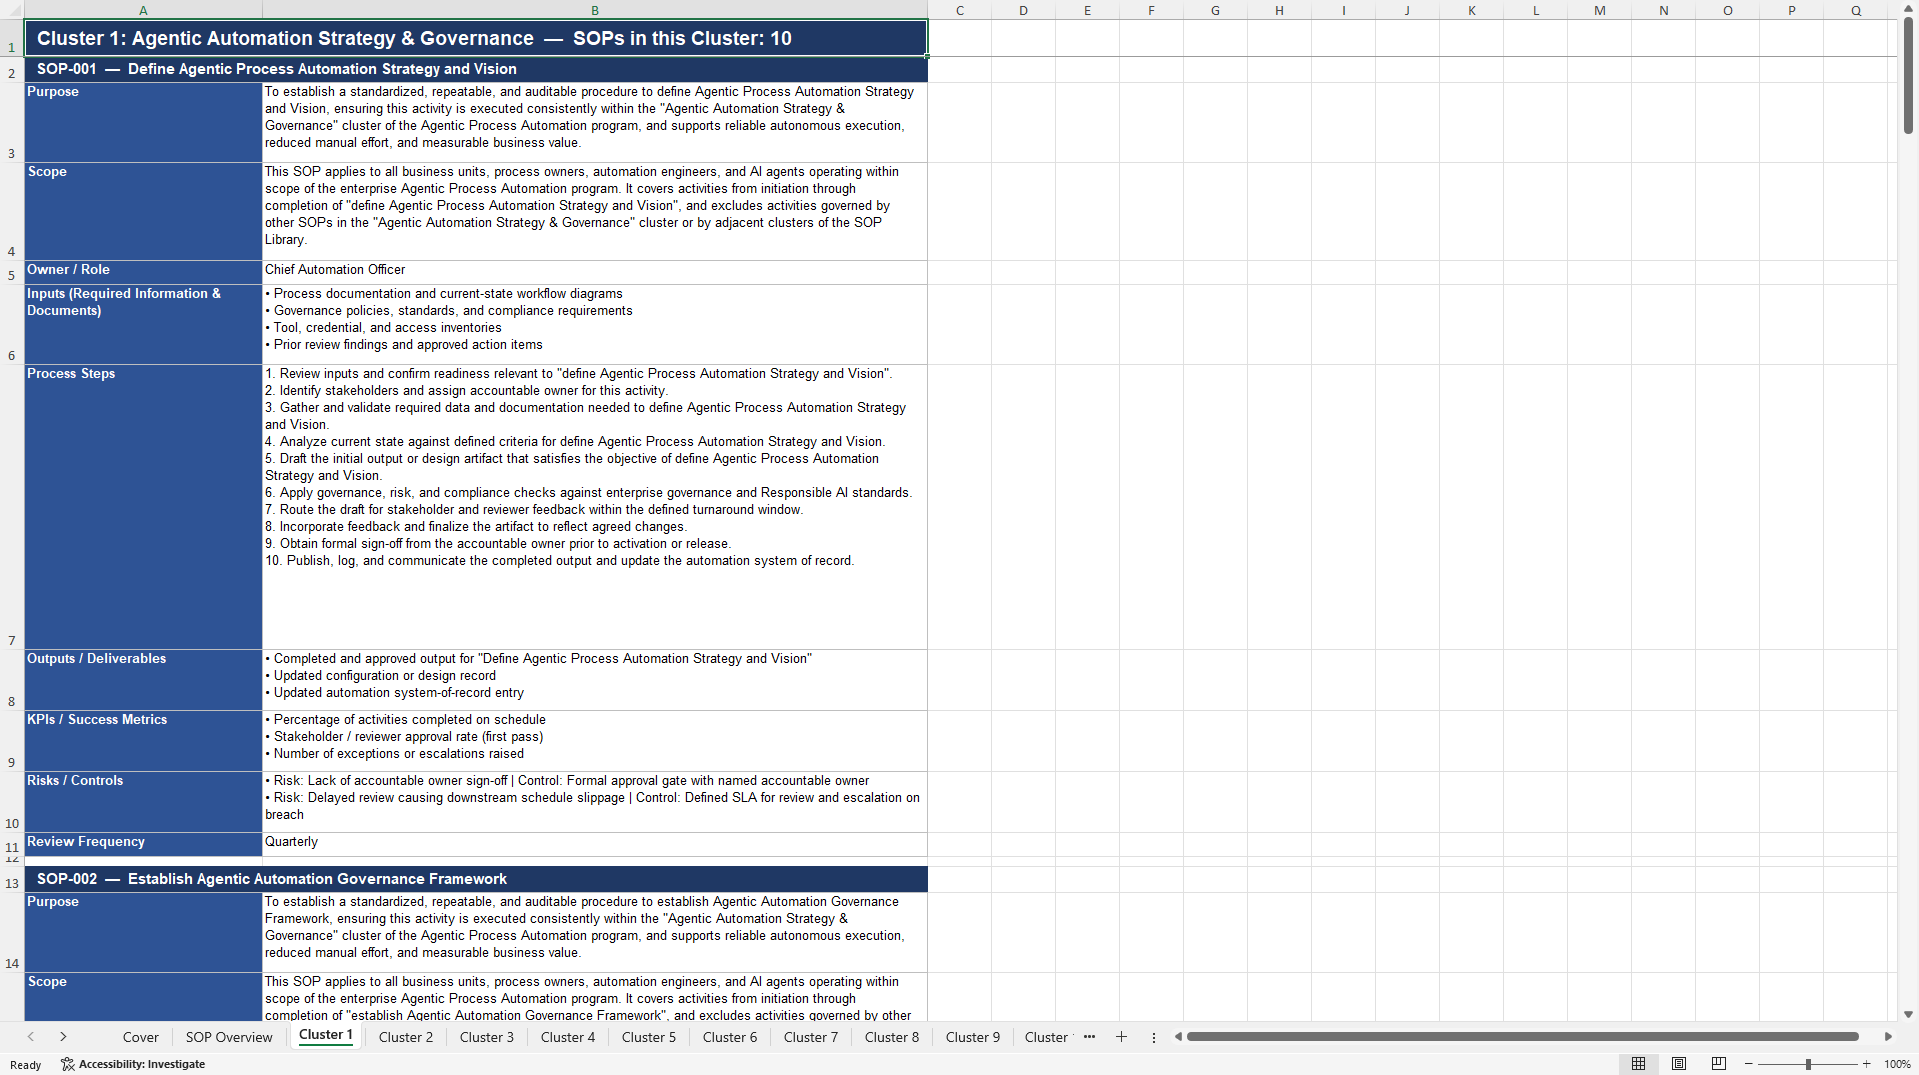Switch to the Cluster 9 sheet
1919x1075 pixels.
[973, 1037]
